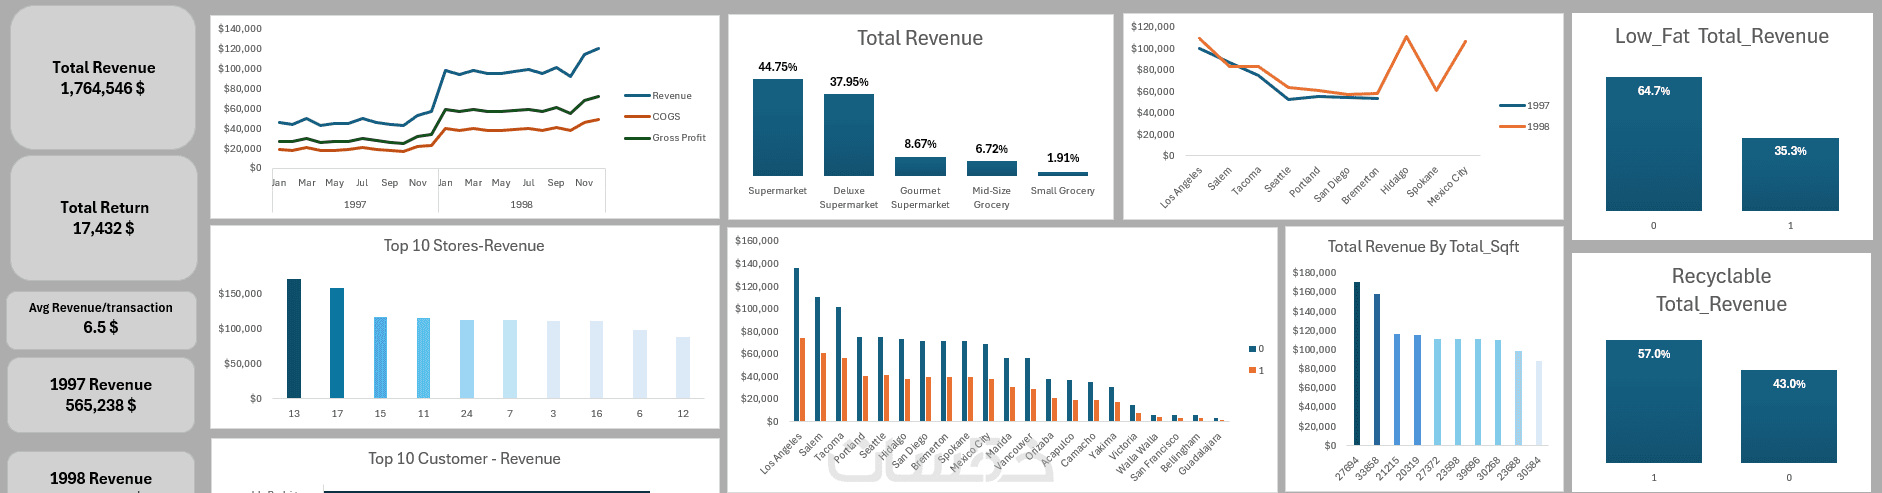Screen dimensions: 1882x493
Task: Click legend entry 1 in city bar chart
Action: click(x=1257, y=371)
